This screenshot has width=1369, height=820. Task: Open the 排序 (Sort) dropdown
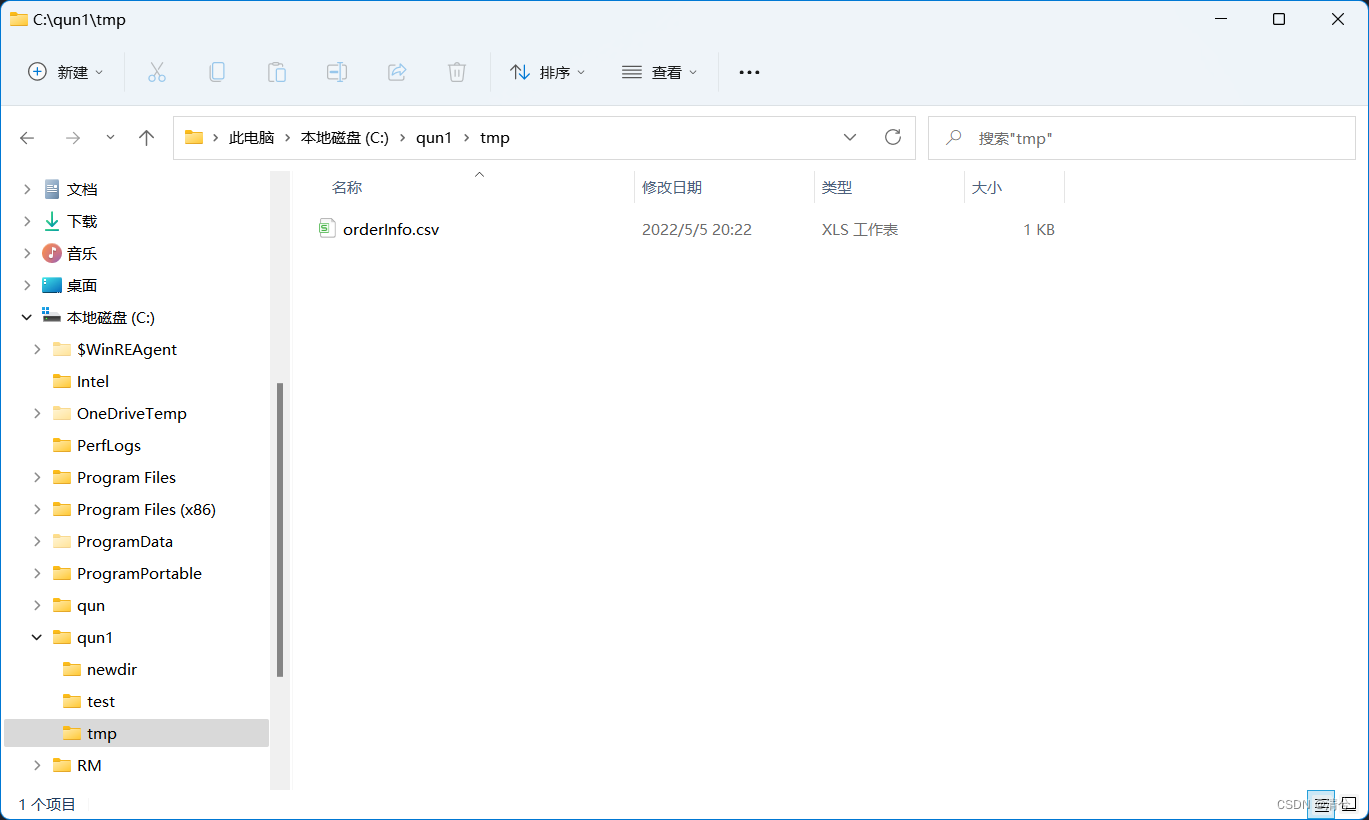click(548, 72)
